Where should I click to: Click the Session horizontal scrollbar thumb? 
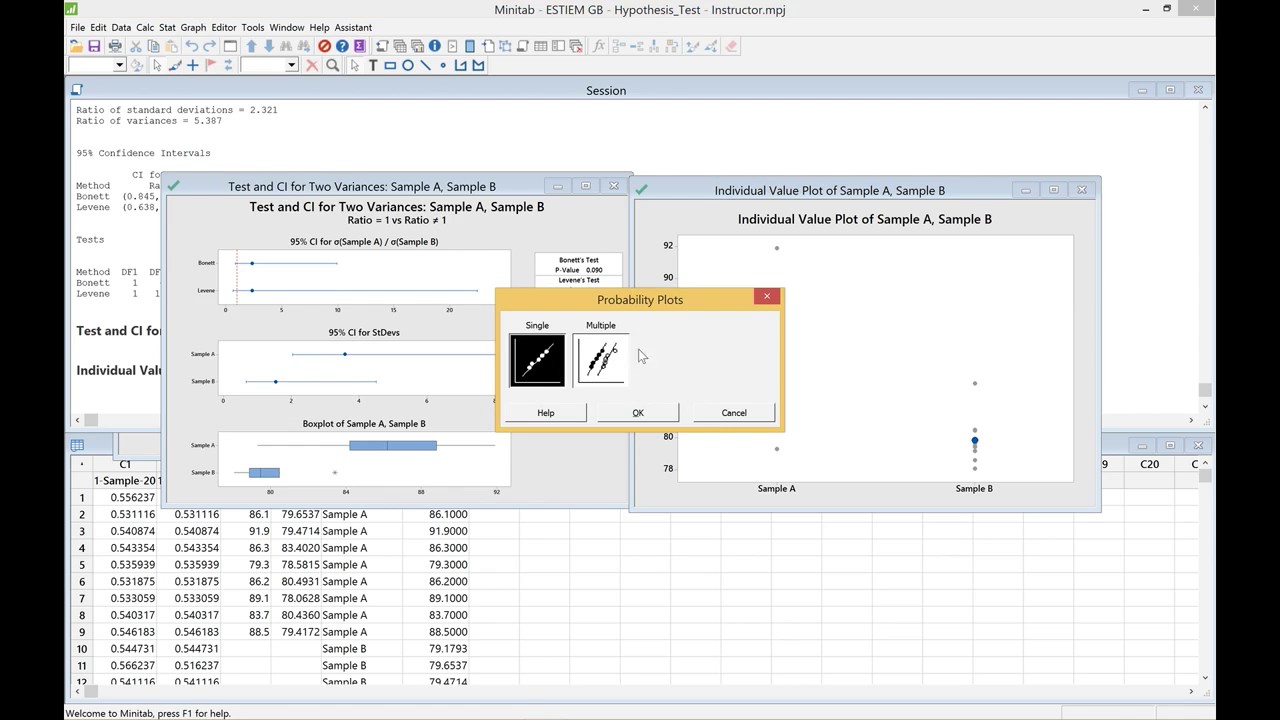[91, 420]
